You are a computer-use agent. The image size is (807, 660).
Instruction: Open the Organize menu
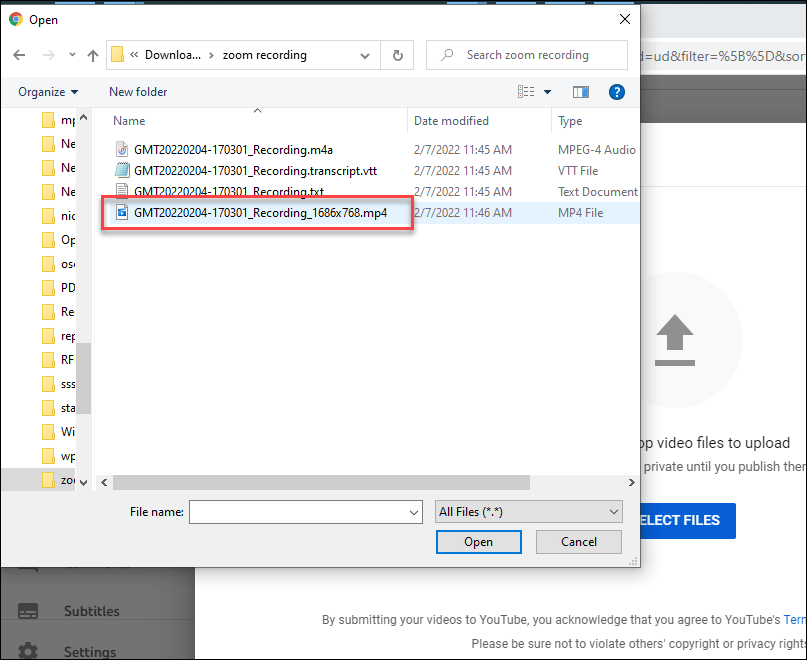click(48, 92)
